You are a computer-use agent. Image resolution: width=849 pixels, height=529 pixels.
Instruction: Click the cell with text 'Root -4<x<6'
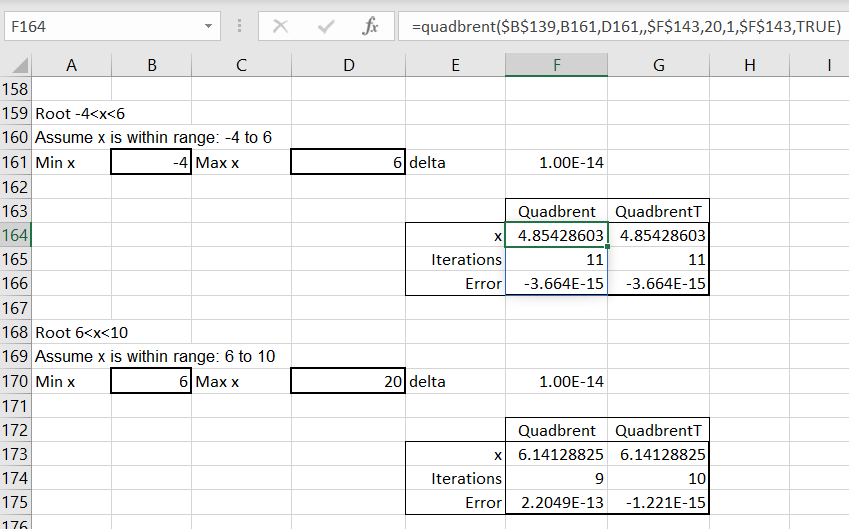[x=72, y=114]
